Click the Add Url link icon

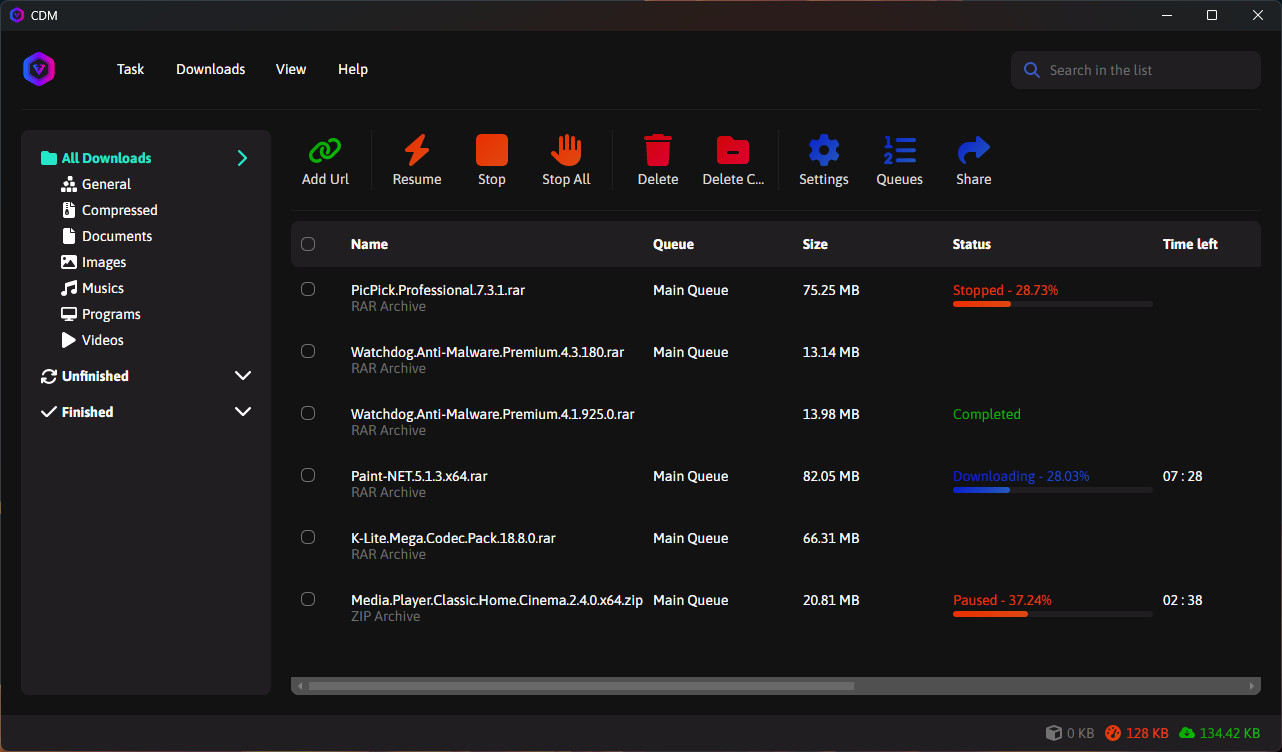pyautogui.click(x=325, y=151)
